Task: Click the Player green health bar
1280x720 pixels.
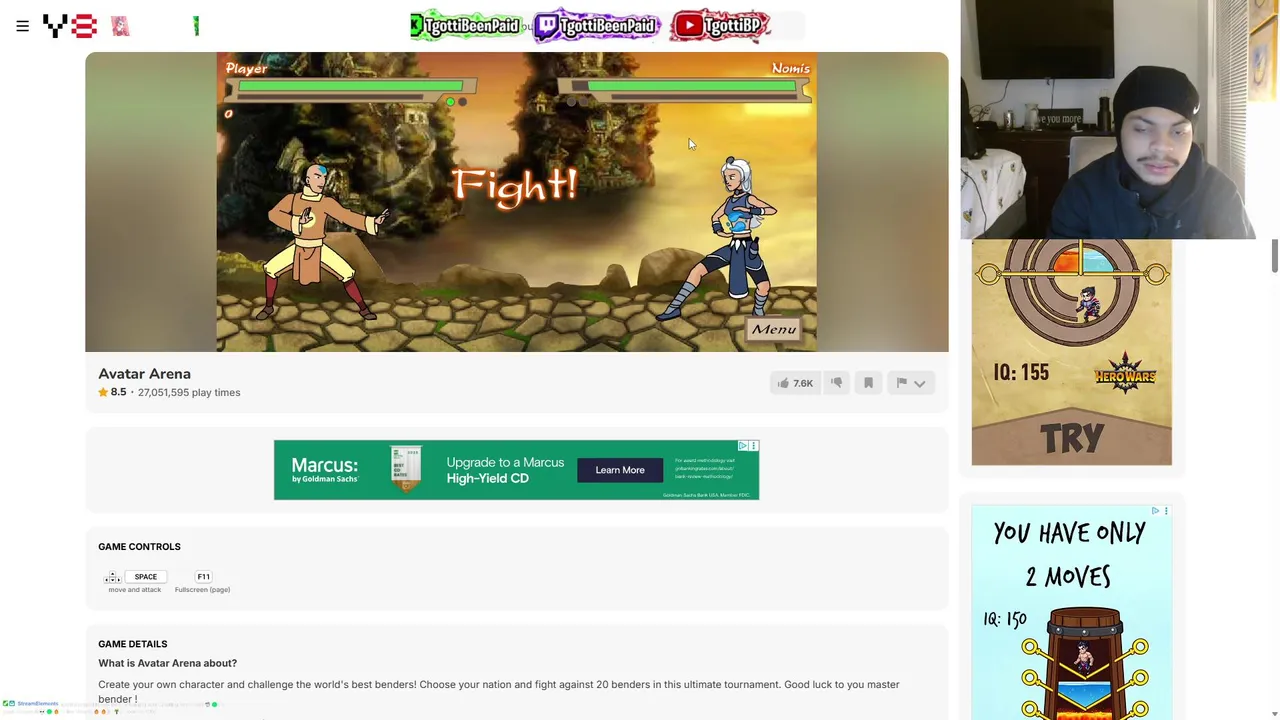Action: [350, 87]
